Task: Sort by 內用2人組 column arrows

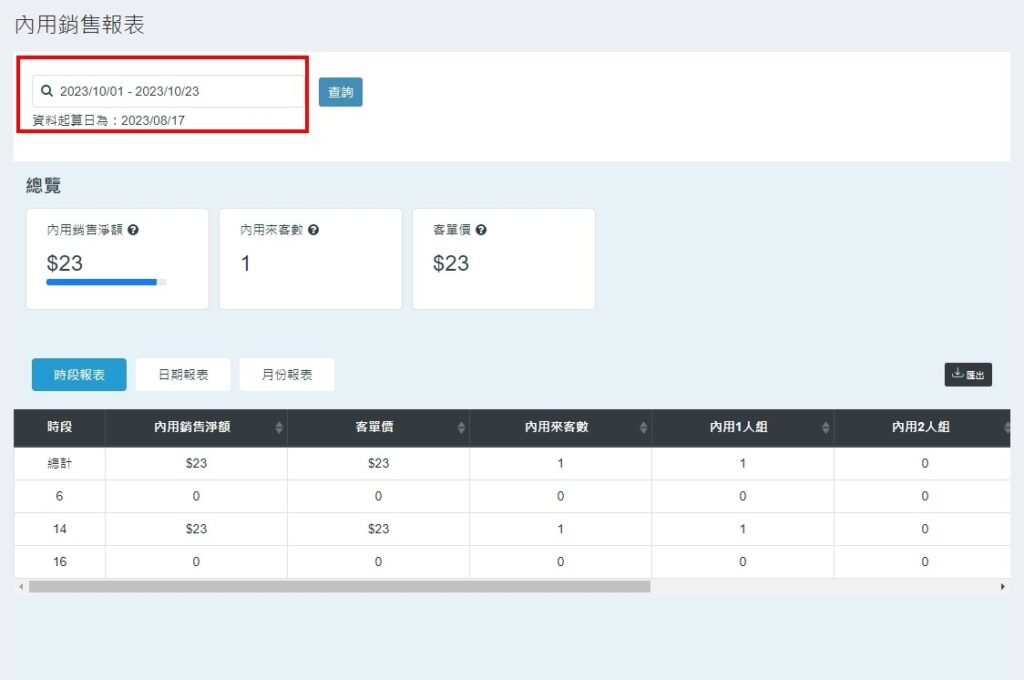Action: (x=1006, y=428)
